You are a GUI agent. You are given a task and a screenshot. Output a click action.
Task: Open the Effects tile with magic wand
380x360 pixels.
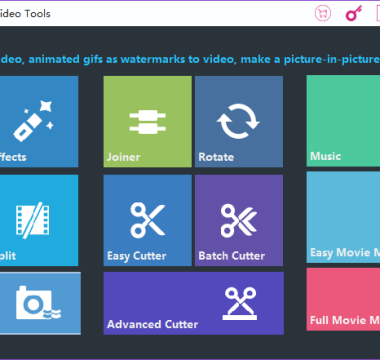pyautogui.click(x=39, y=121)
